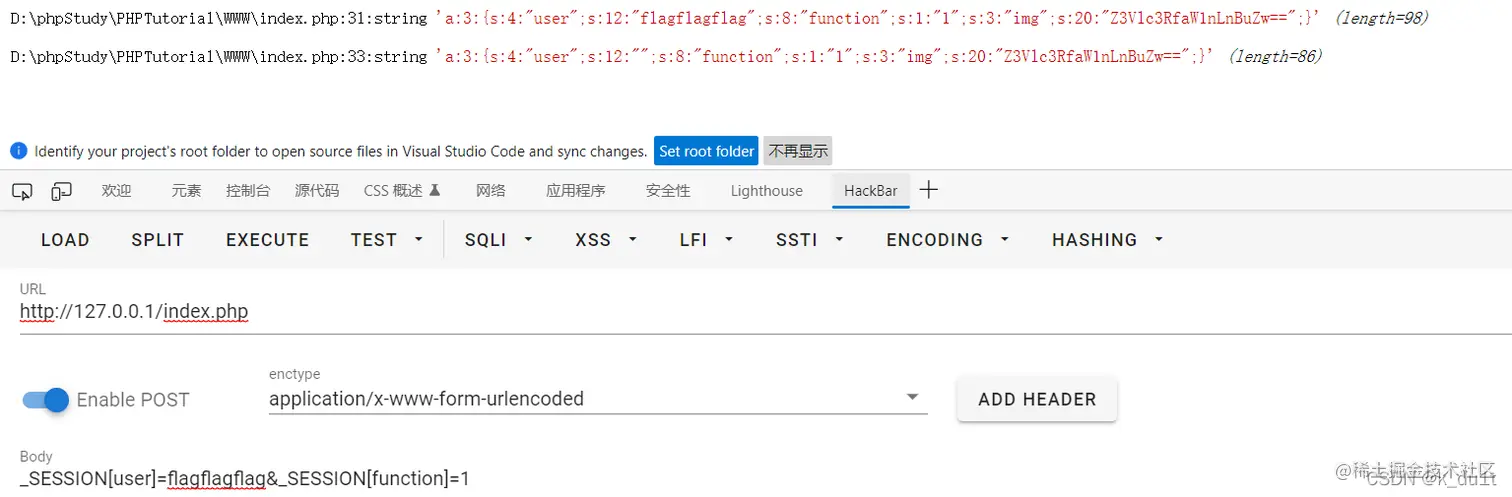Screen dimensions: 1512x497
Task: Select the inspect element picker icon
Action: (x=22, y=190)
